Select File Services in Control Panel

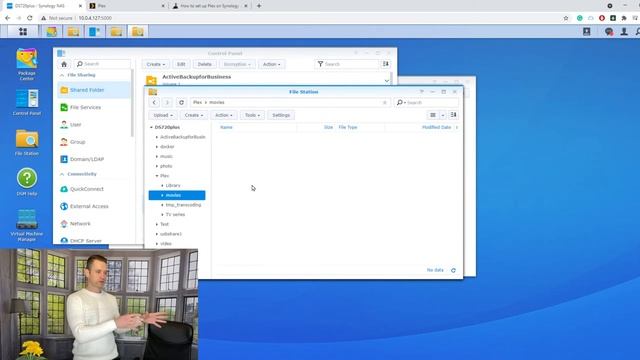94,107
